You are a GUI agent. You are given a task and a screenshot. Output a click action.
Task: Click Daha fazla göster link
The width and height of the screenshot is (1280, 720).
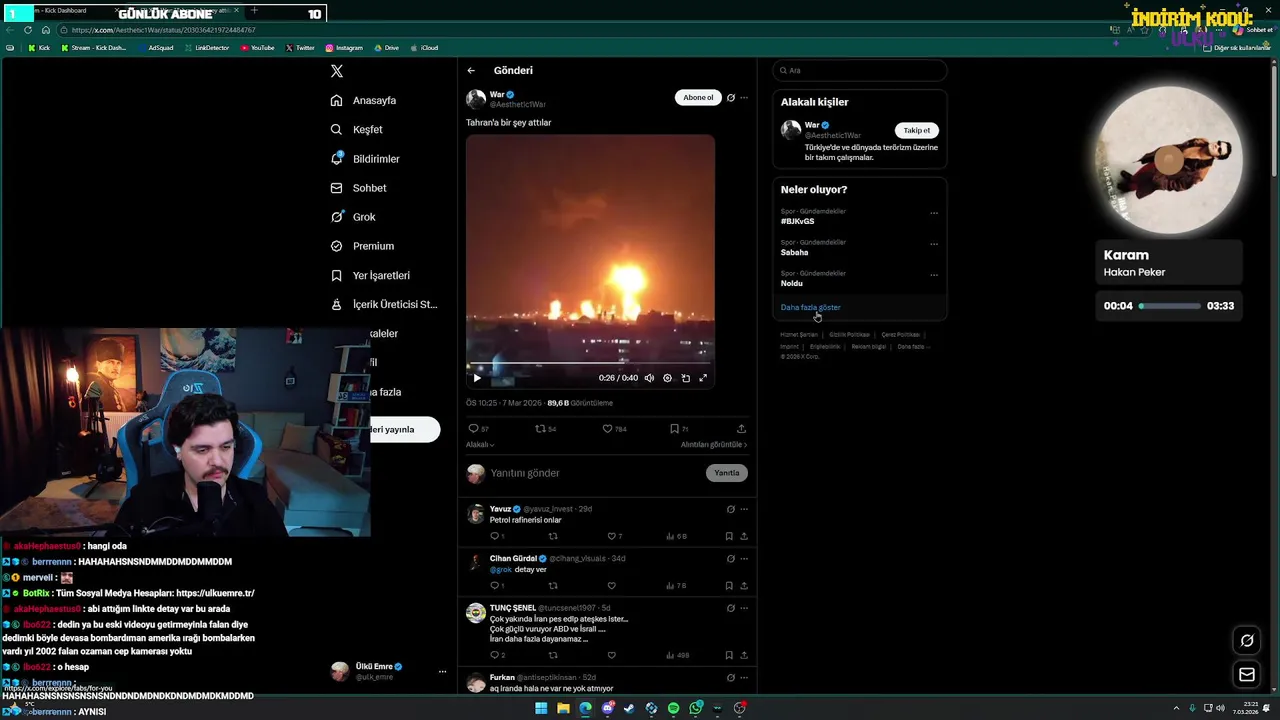click(811, 307)
